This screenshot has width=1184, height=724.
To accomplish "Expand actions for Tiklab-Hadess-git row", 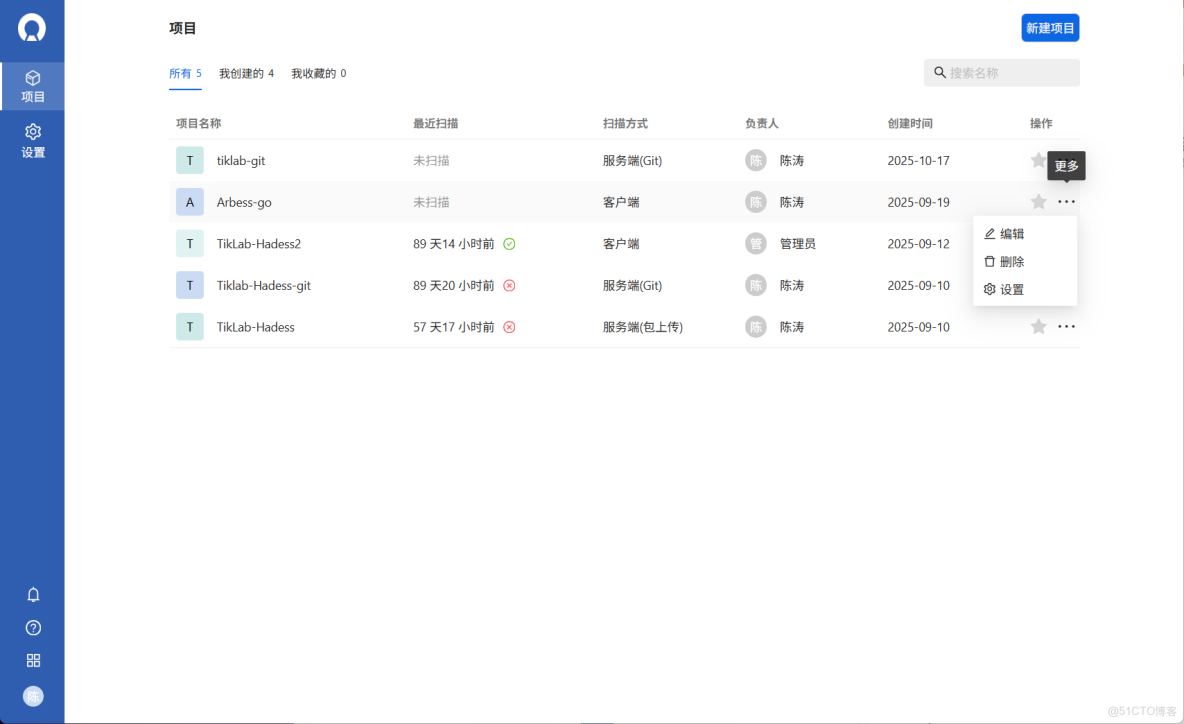I will click(1067, 285).
